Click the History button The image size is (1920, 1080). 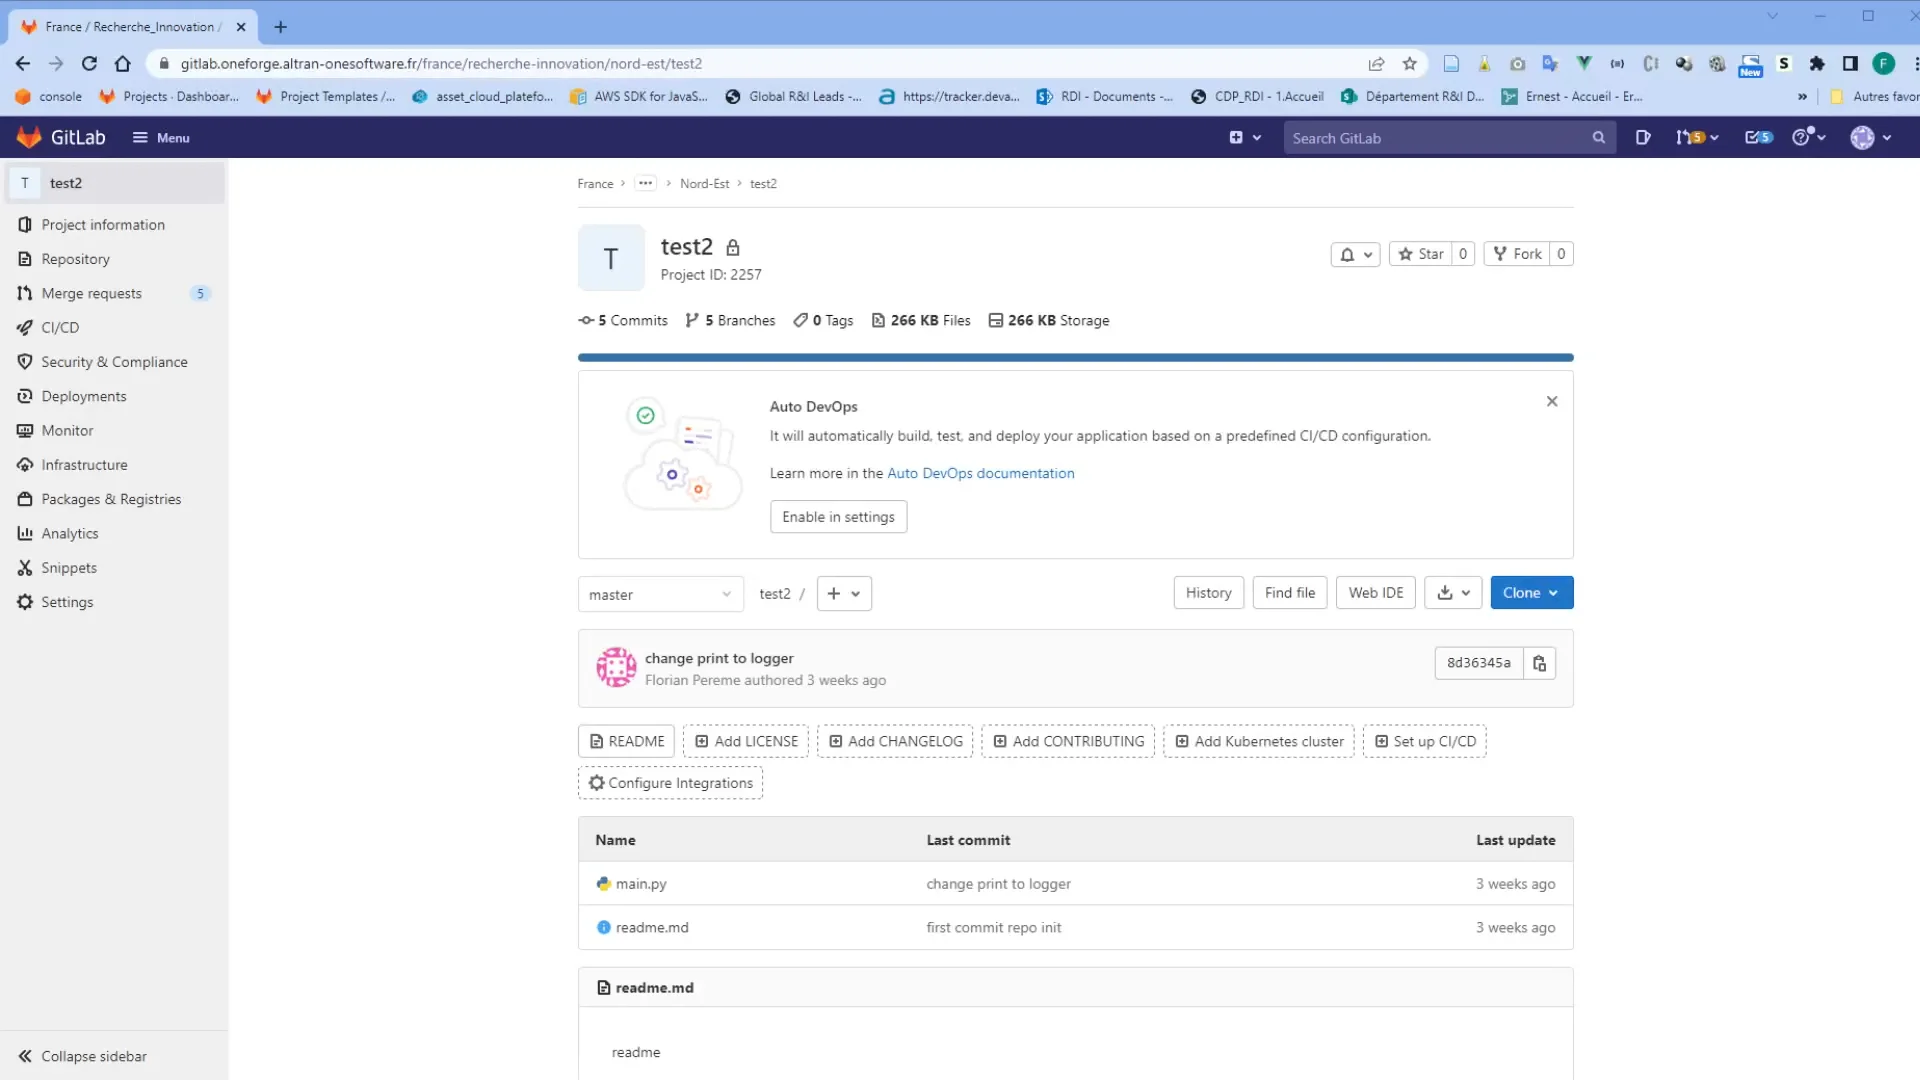click(x=1208, y=593)
